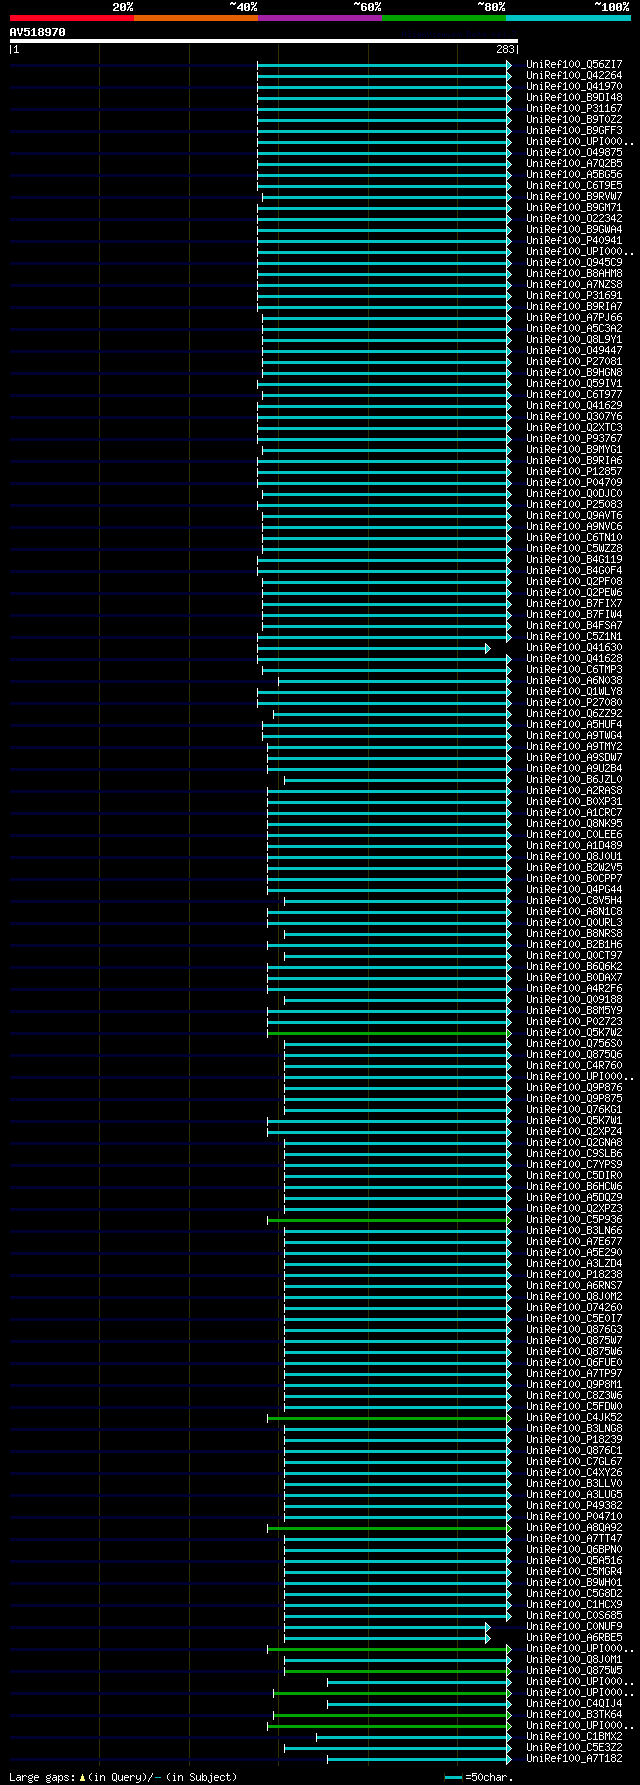Viewport: 640px width, 1785px height.
Task: Select hit label UniRef100_Q6BPN0
Action: (x=574, y=1549)
